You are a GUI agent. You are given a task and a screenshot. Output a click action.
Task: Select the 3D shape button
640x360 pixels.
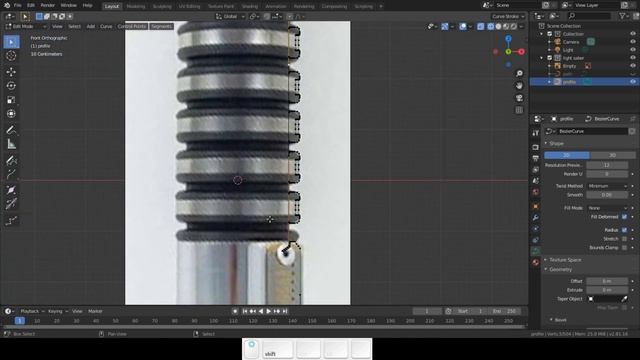coord(612,155)
